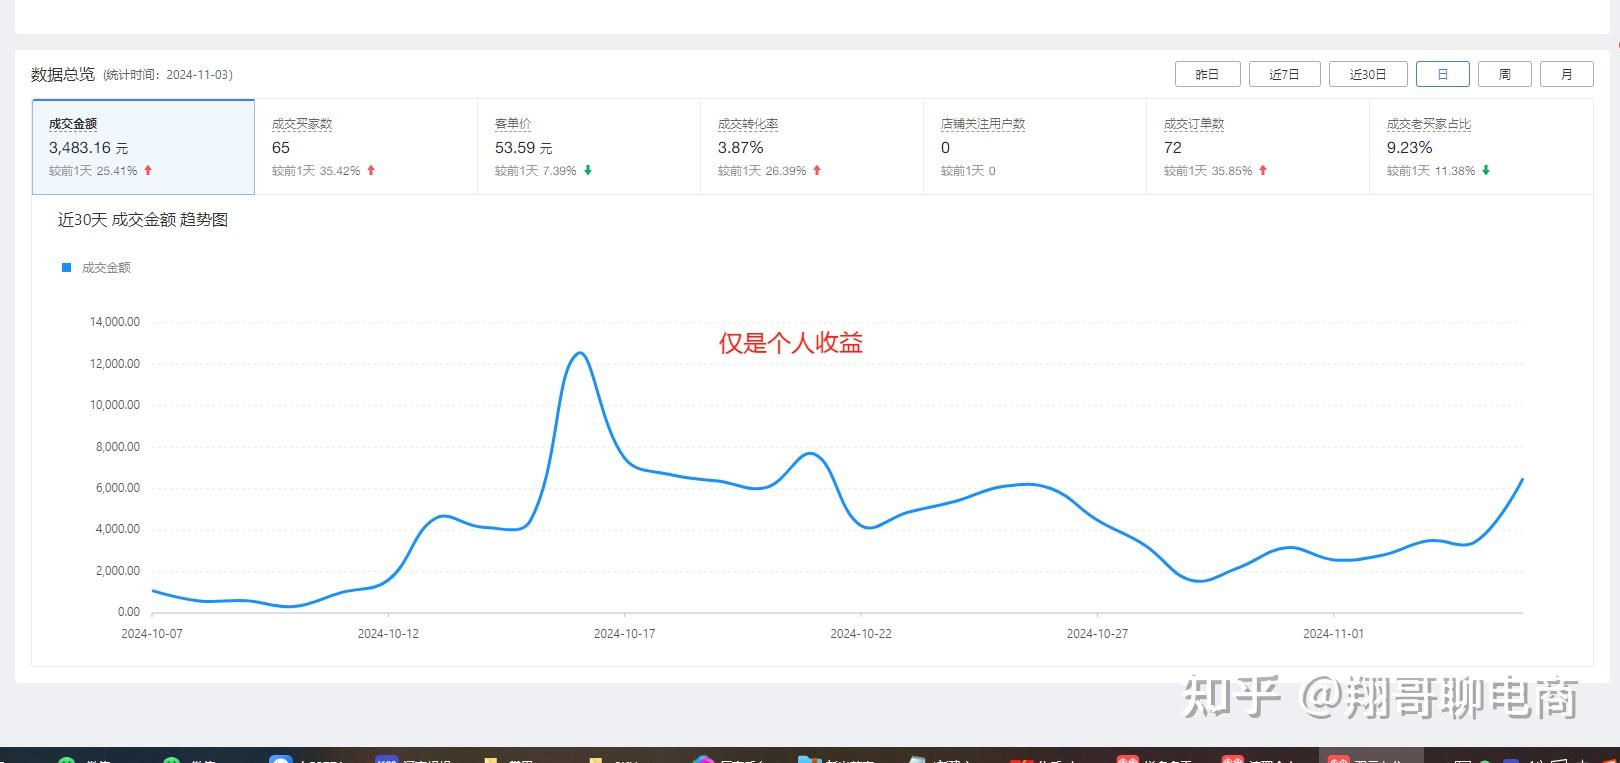Click the 53.59 元 average order value
Screen dimensions: 1620x763
pyautogui.click(x=523, y=148)
